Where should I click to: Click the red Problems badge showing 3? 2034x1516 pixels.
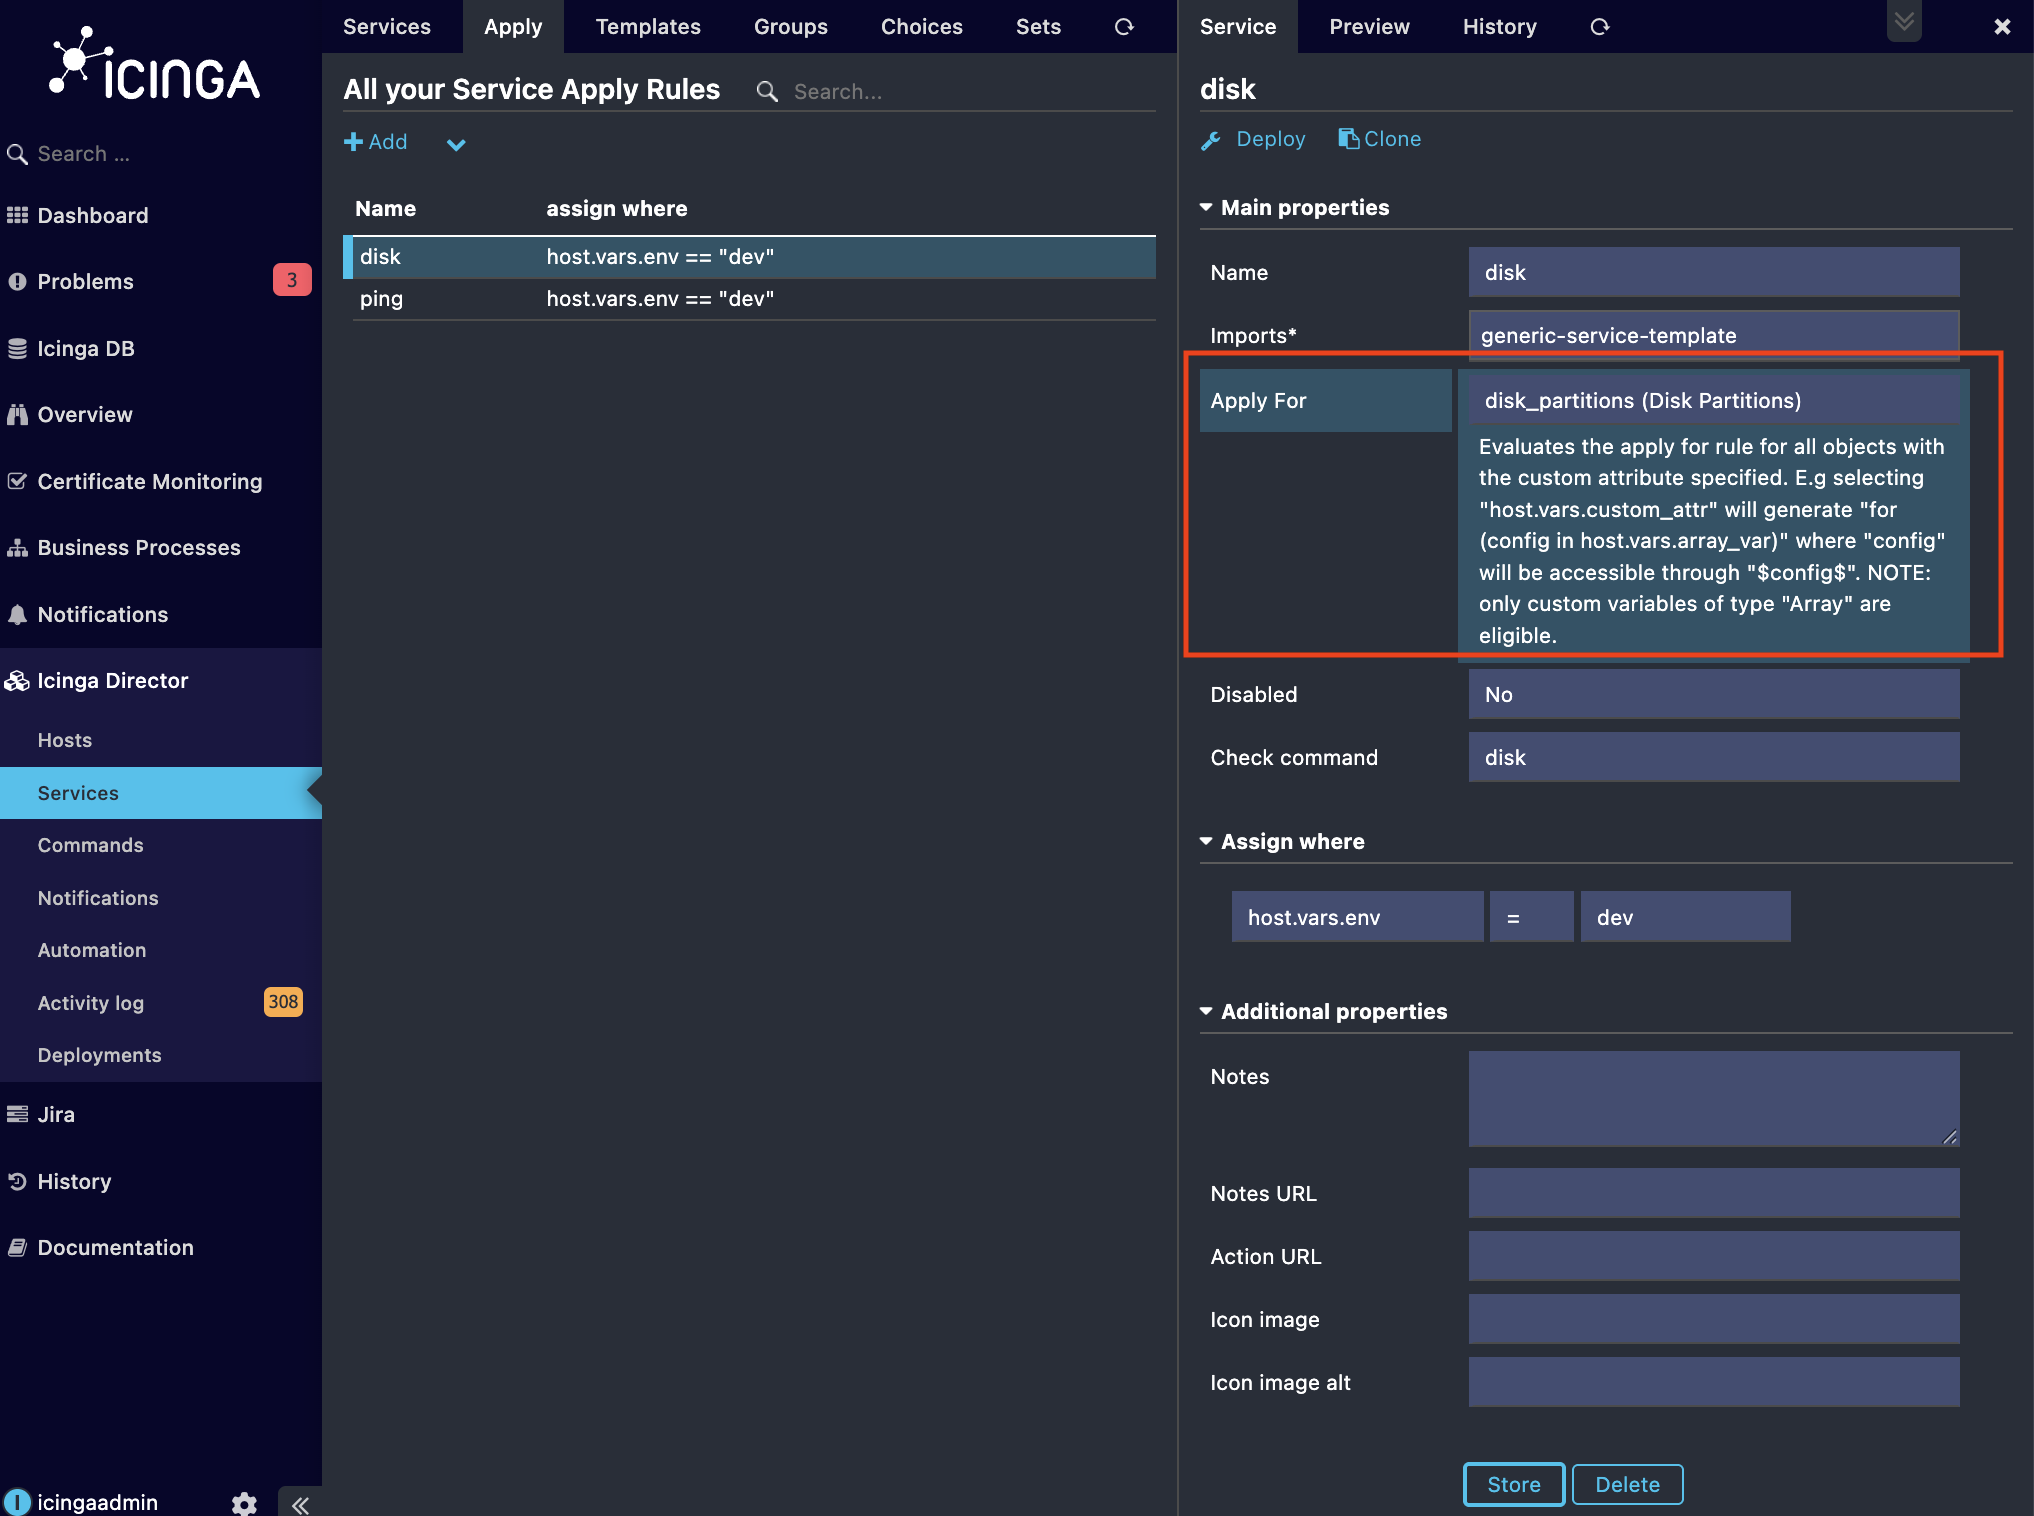pos(291,280)
